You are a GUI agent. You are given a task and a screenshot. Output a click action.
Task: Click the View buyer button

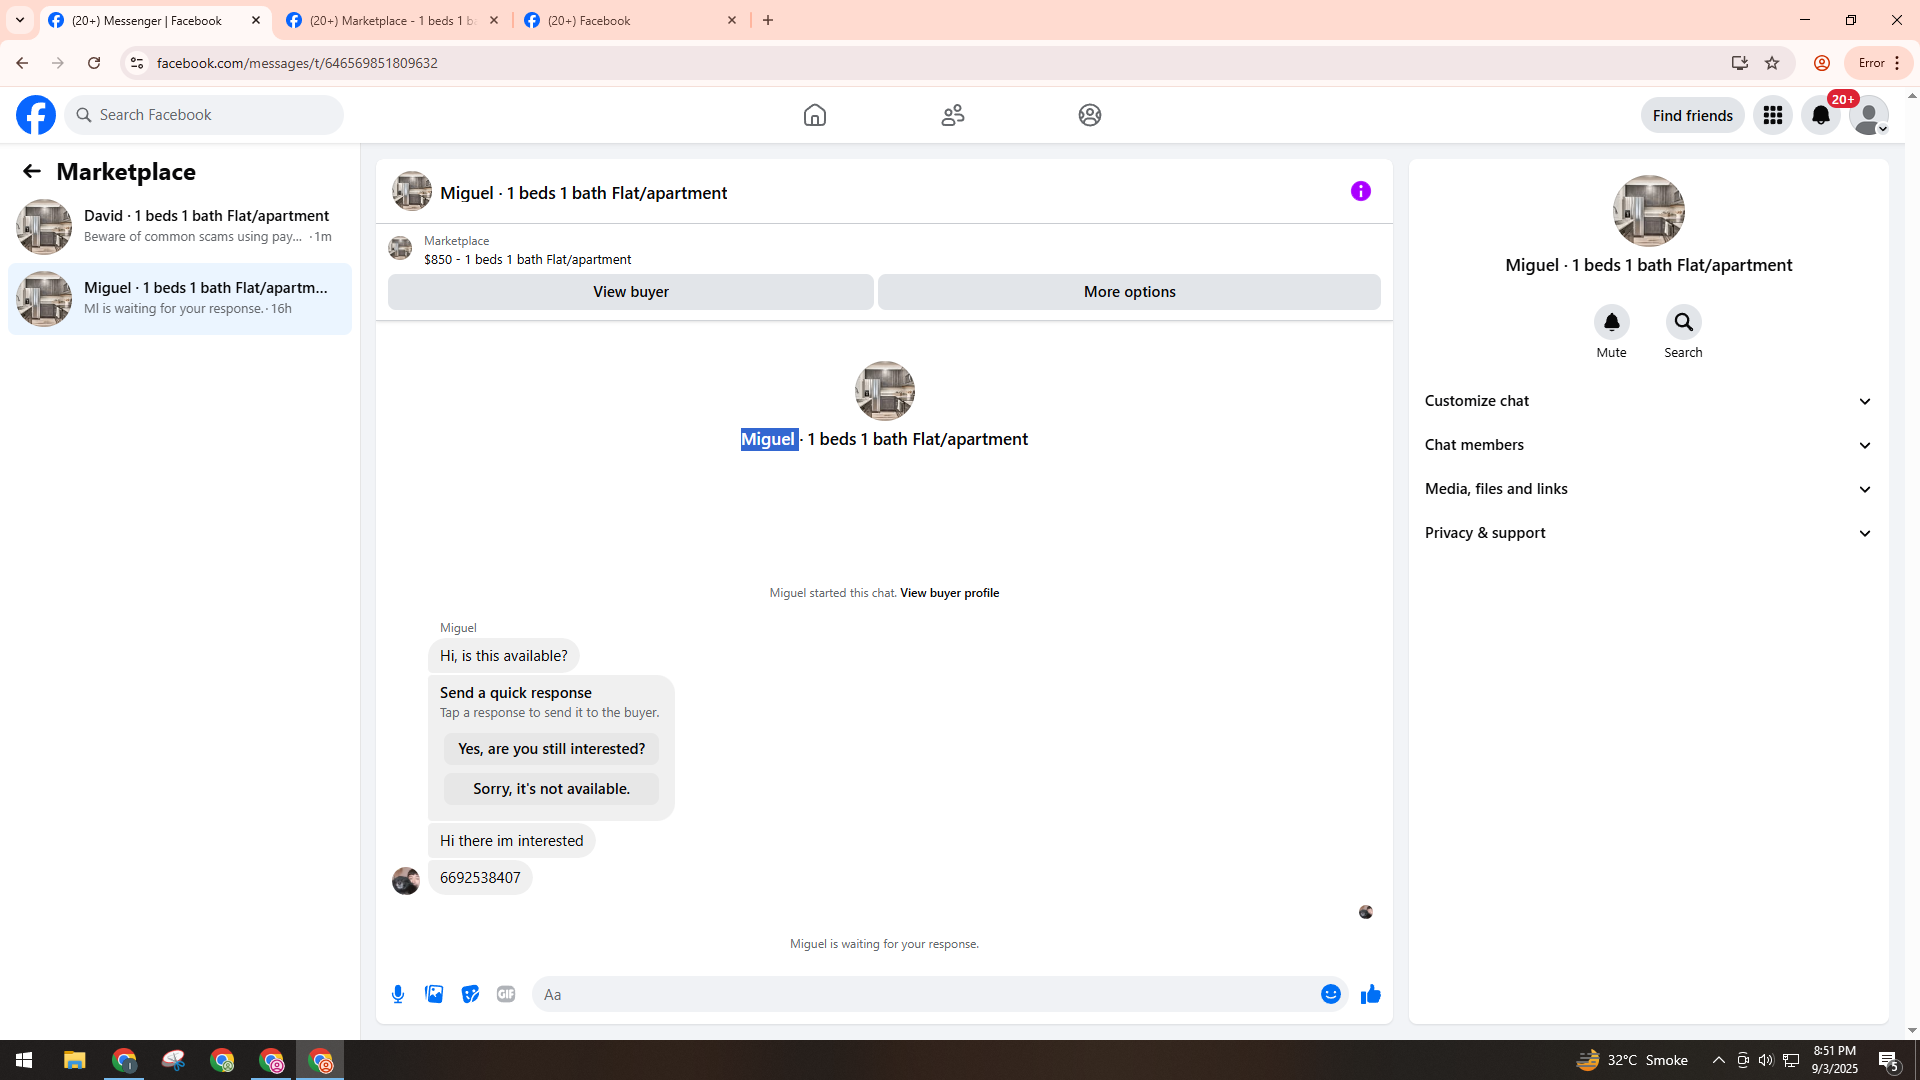631,292
